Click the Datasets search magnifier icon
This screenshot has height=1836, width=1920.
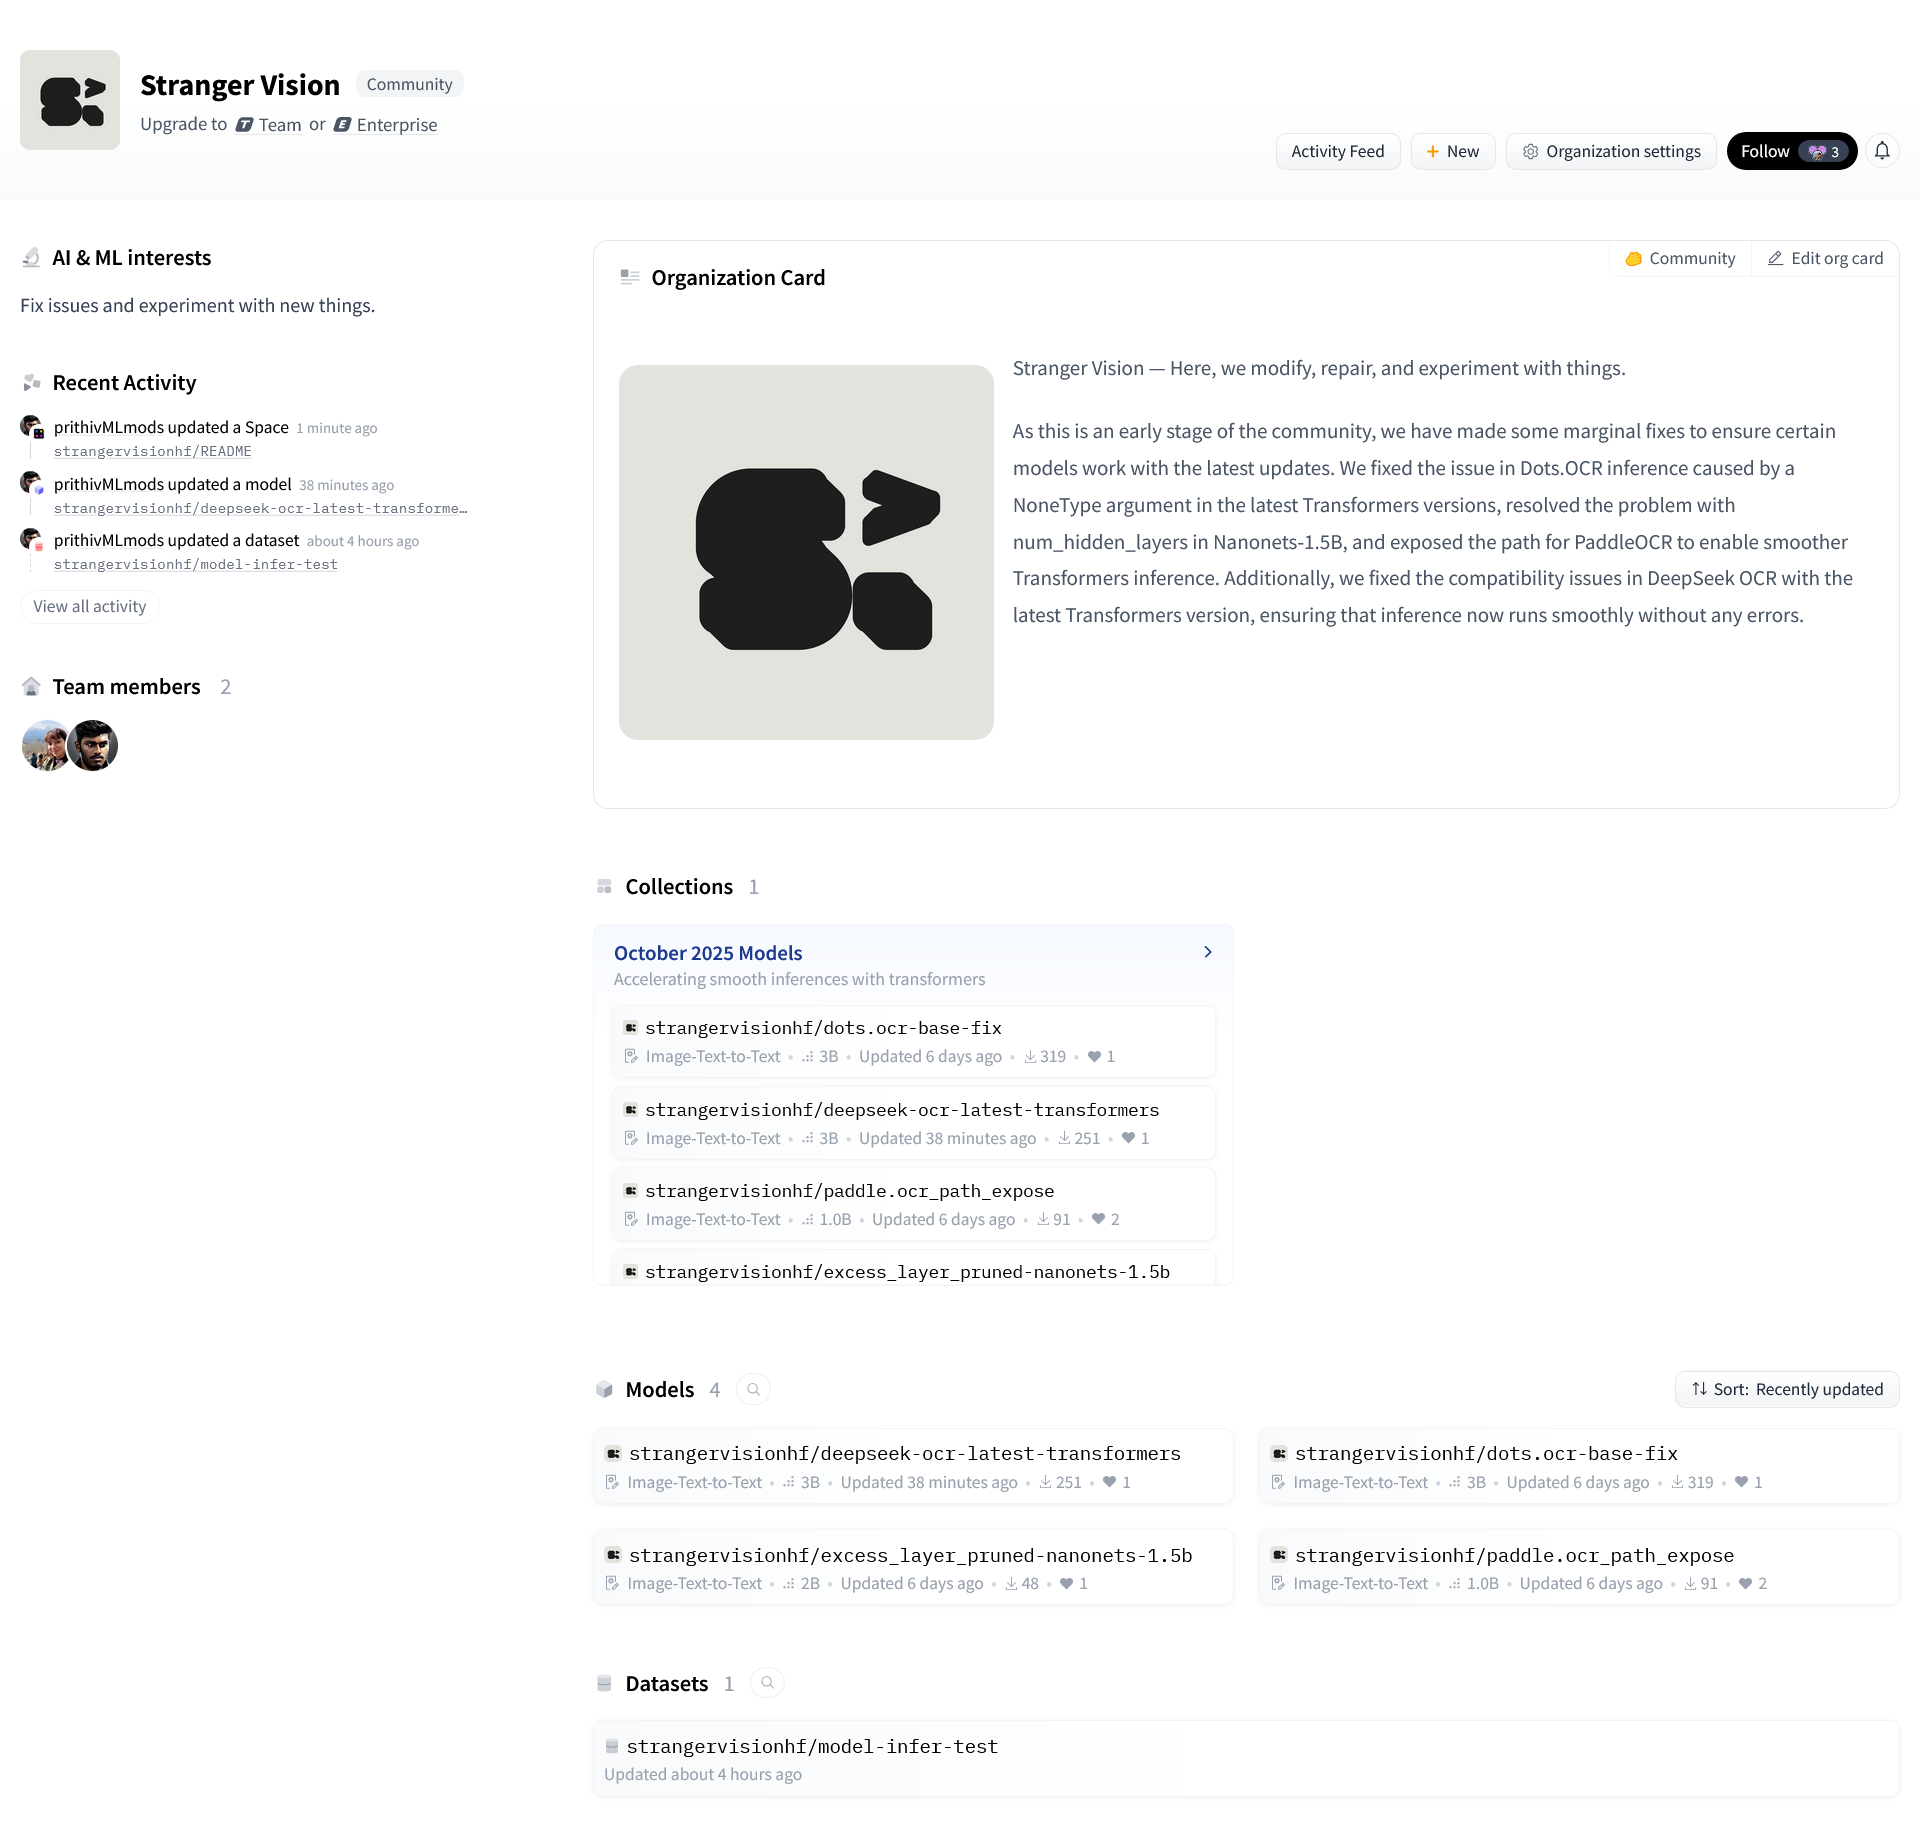click(767, 1683)
